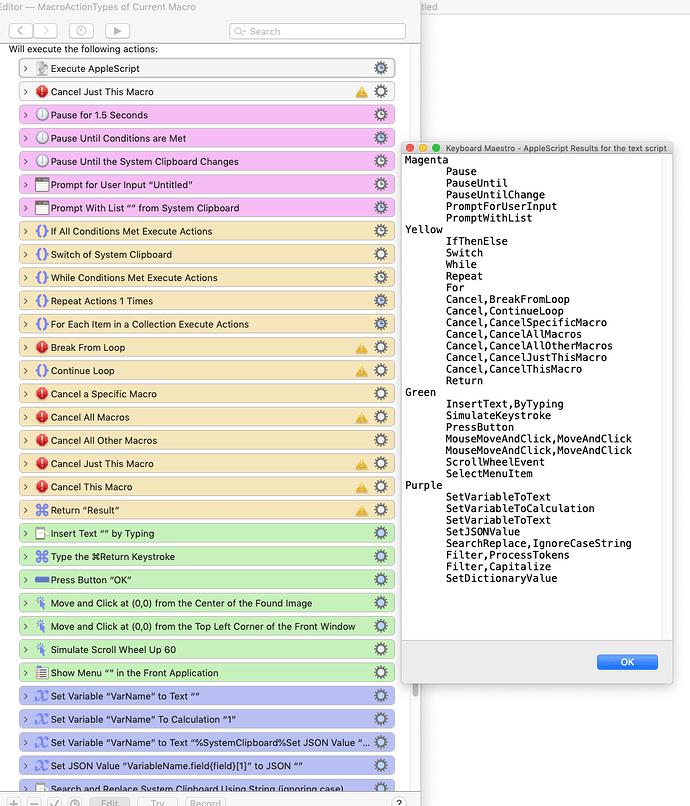
Task: Open gear menu for Prompt for User Input action
Action: click(380, 184)
